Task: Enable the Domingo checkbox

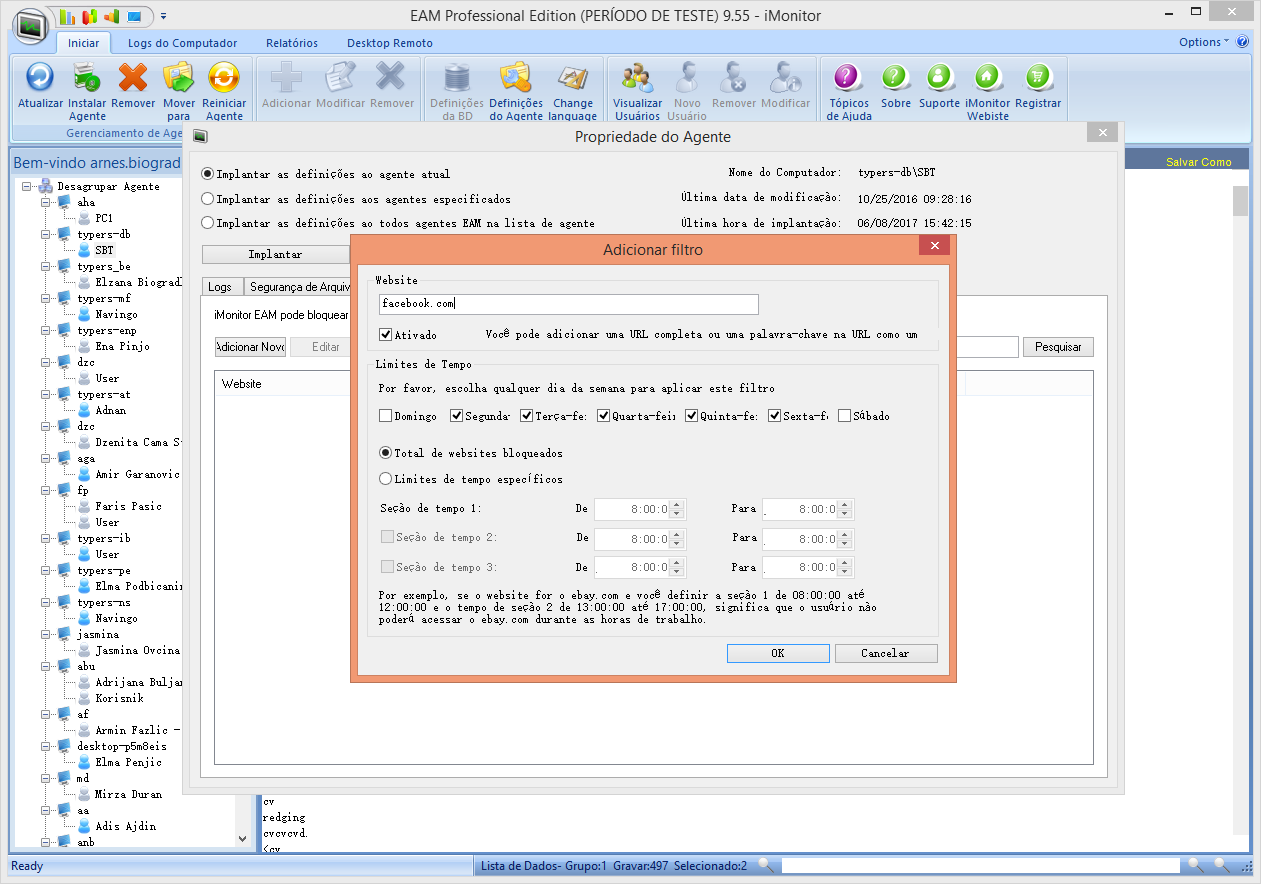Action: click(386, 416)
